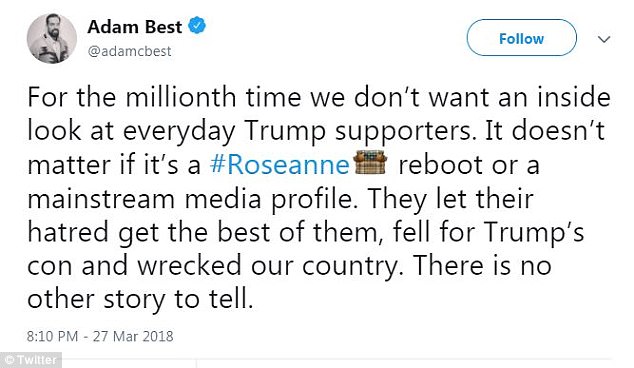Expand the tweet options chevron menu
634x368 pixels.
604,39
